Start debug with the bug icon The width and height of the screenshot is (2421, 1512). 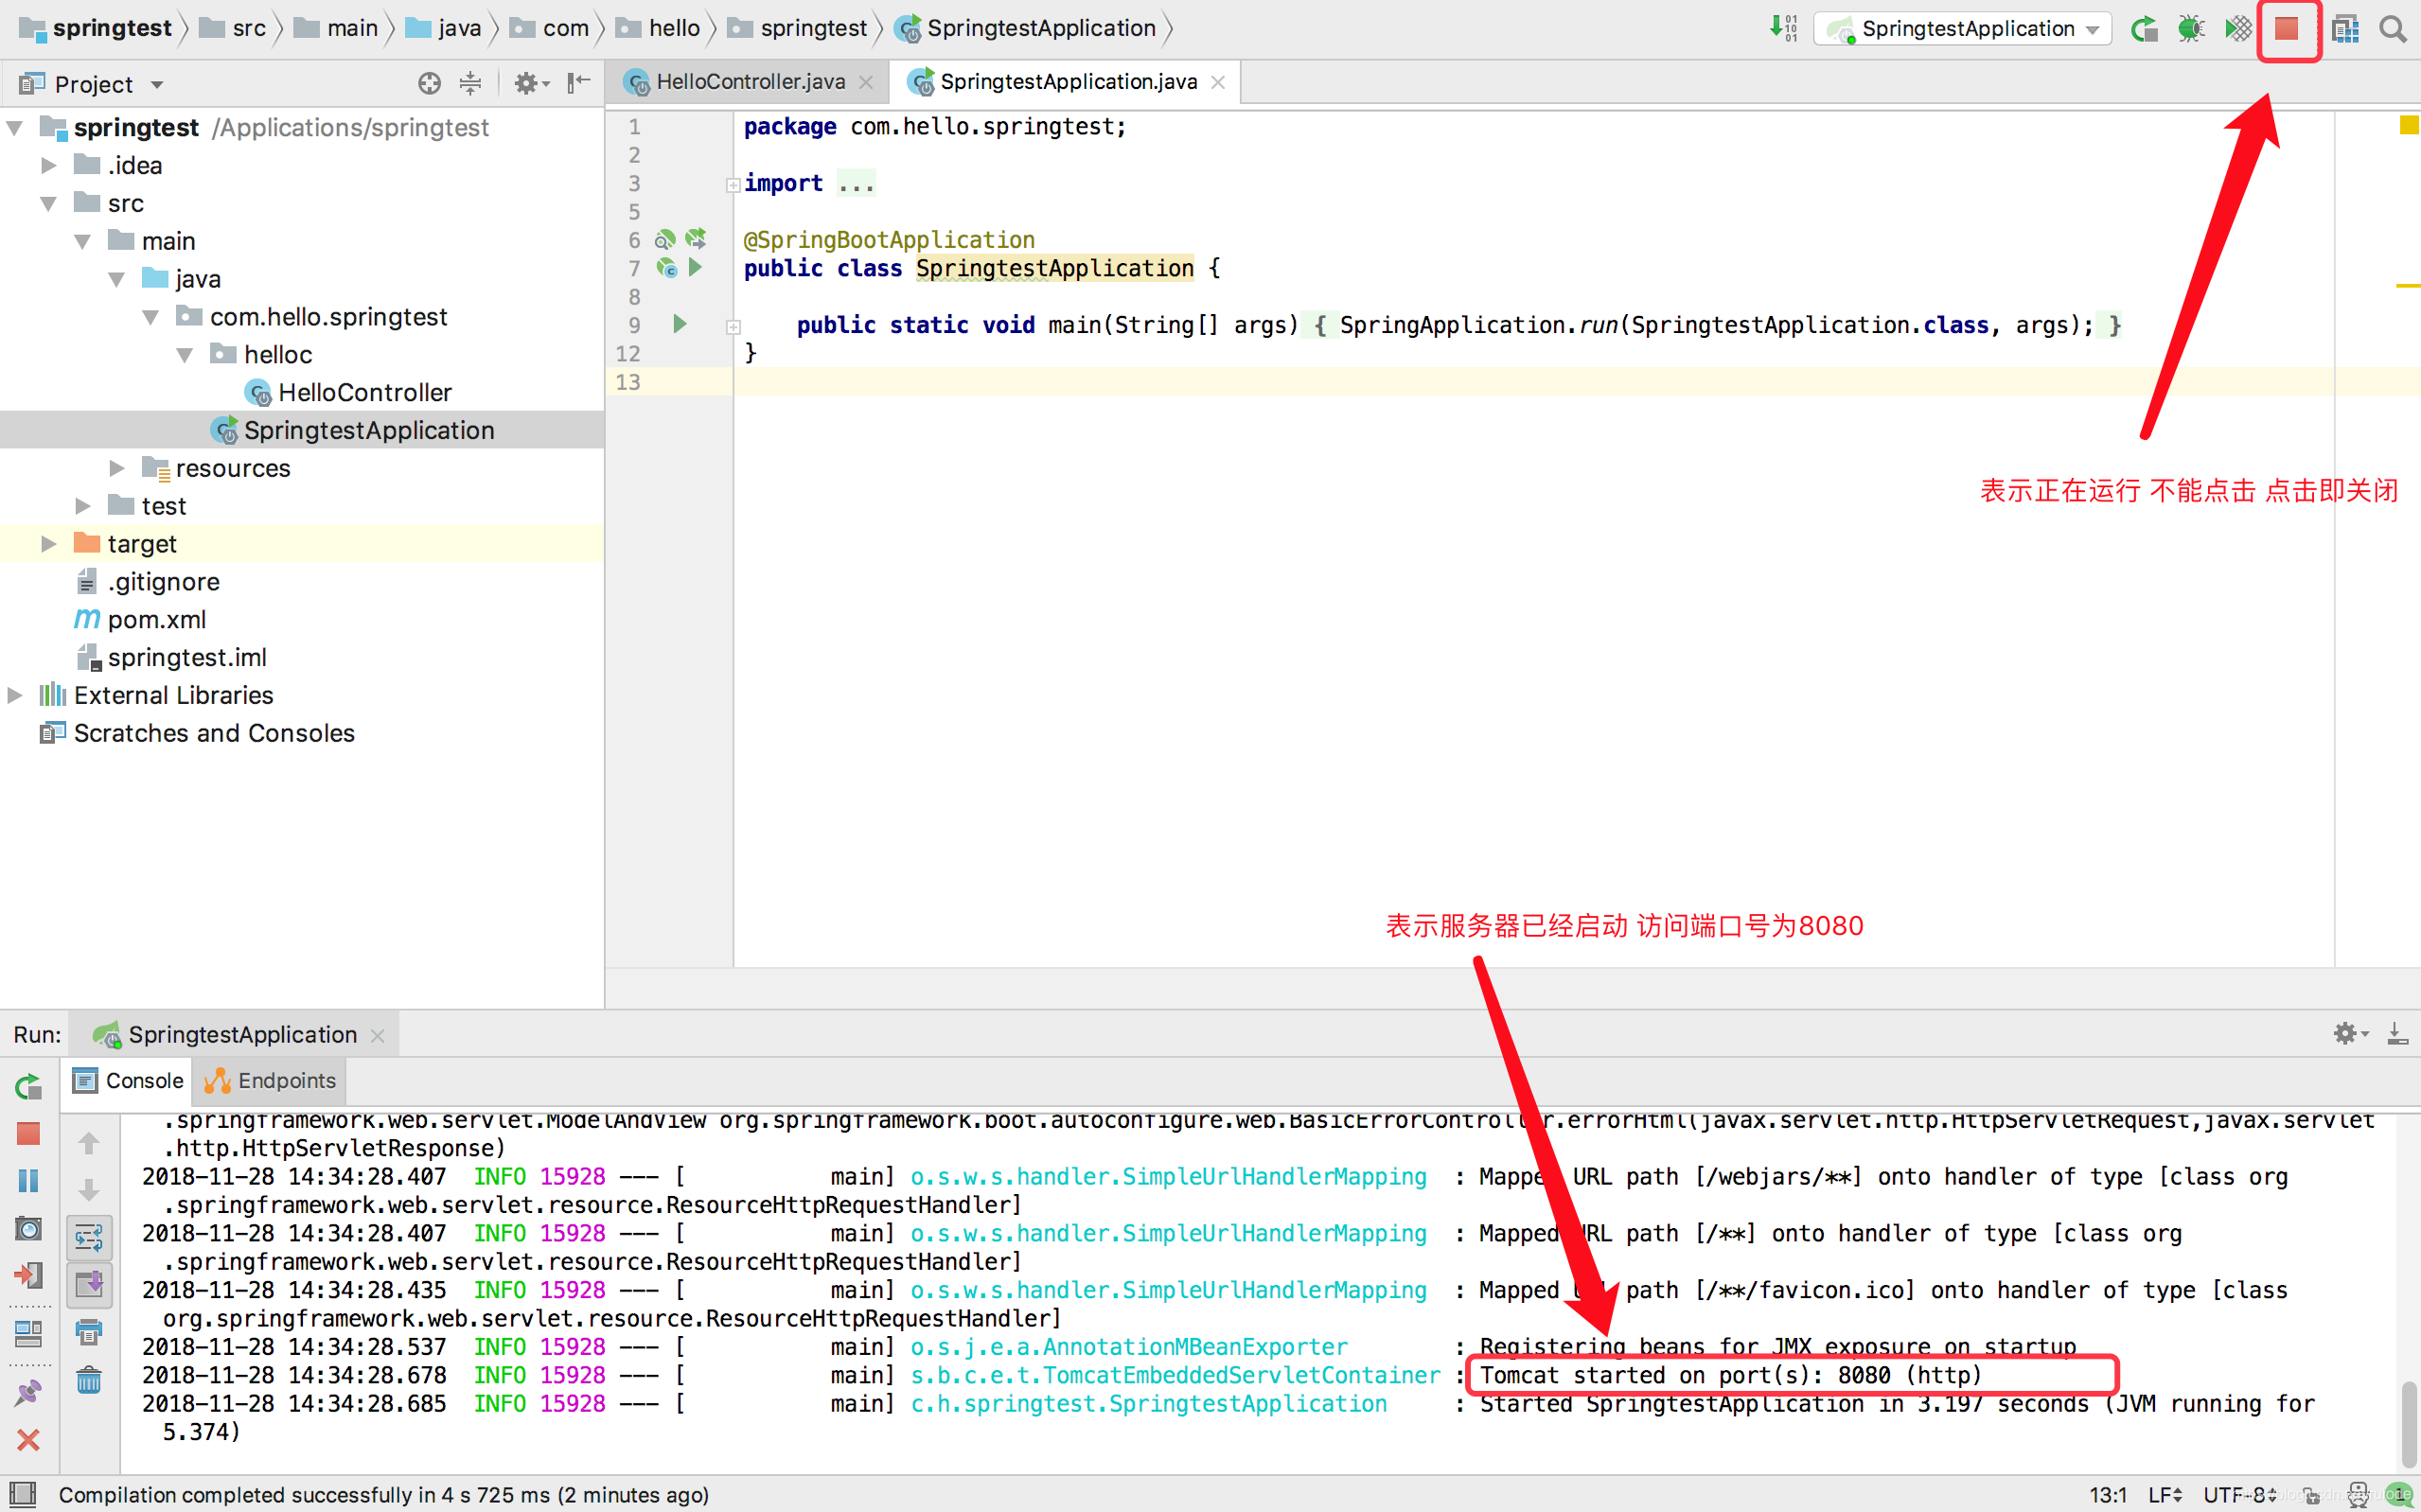coord(2190,29)
